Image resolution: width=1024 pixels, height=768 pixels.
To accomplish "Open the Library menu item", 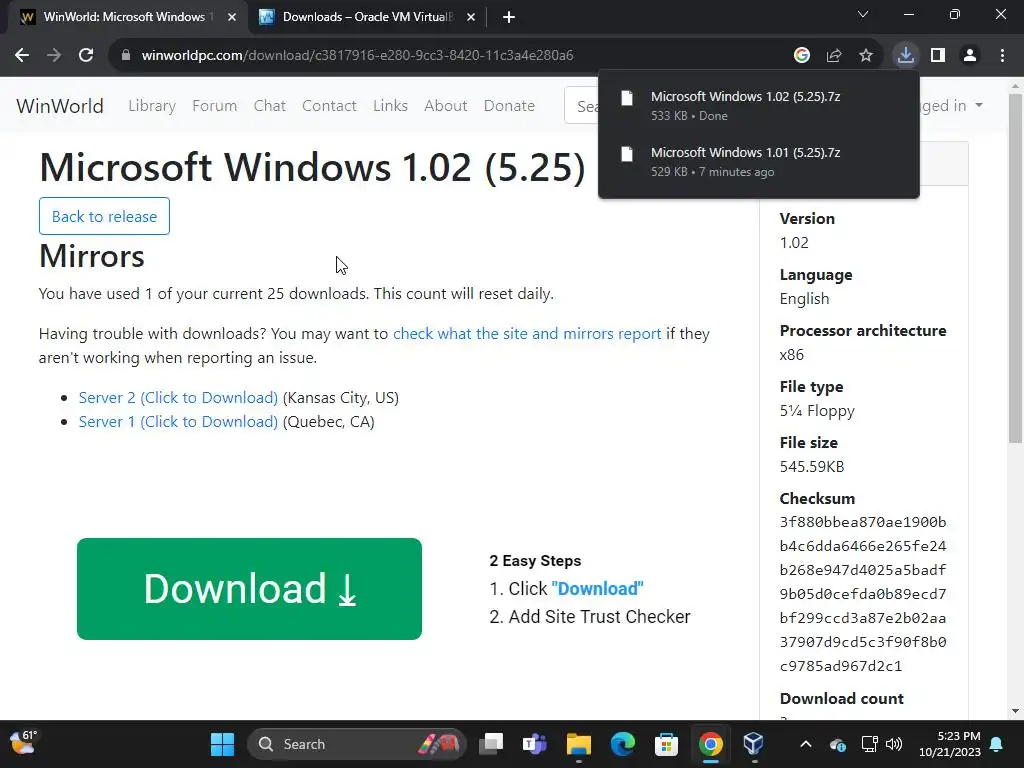I will click(152, 106).
